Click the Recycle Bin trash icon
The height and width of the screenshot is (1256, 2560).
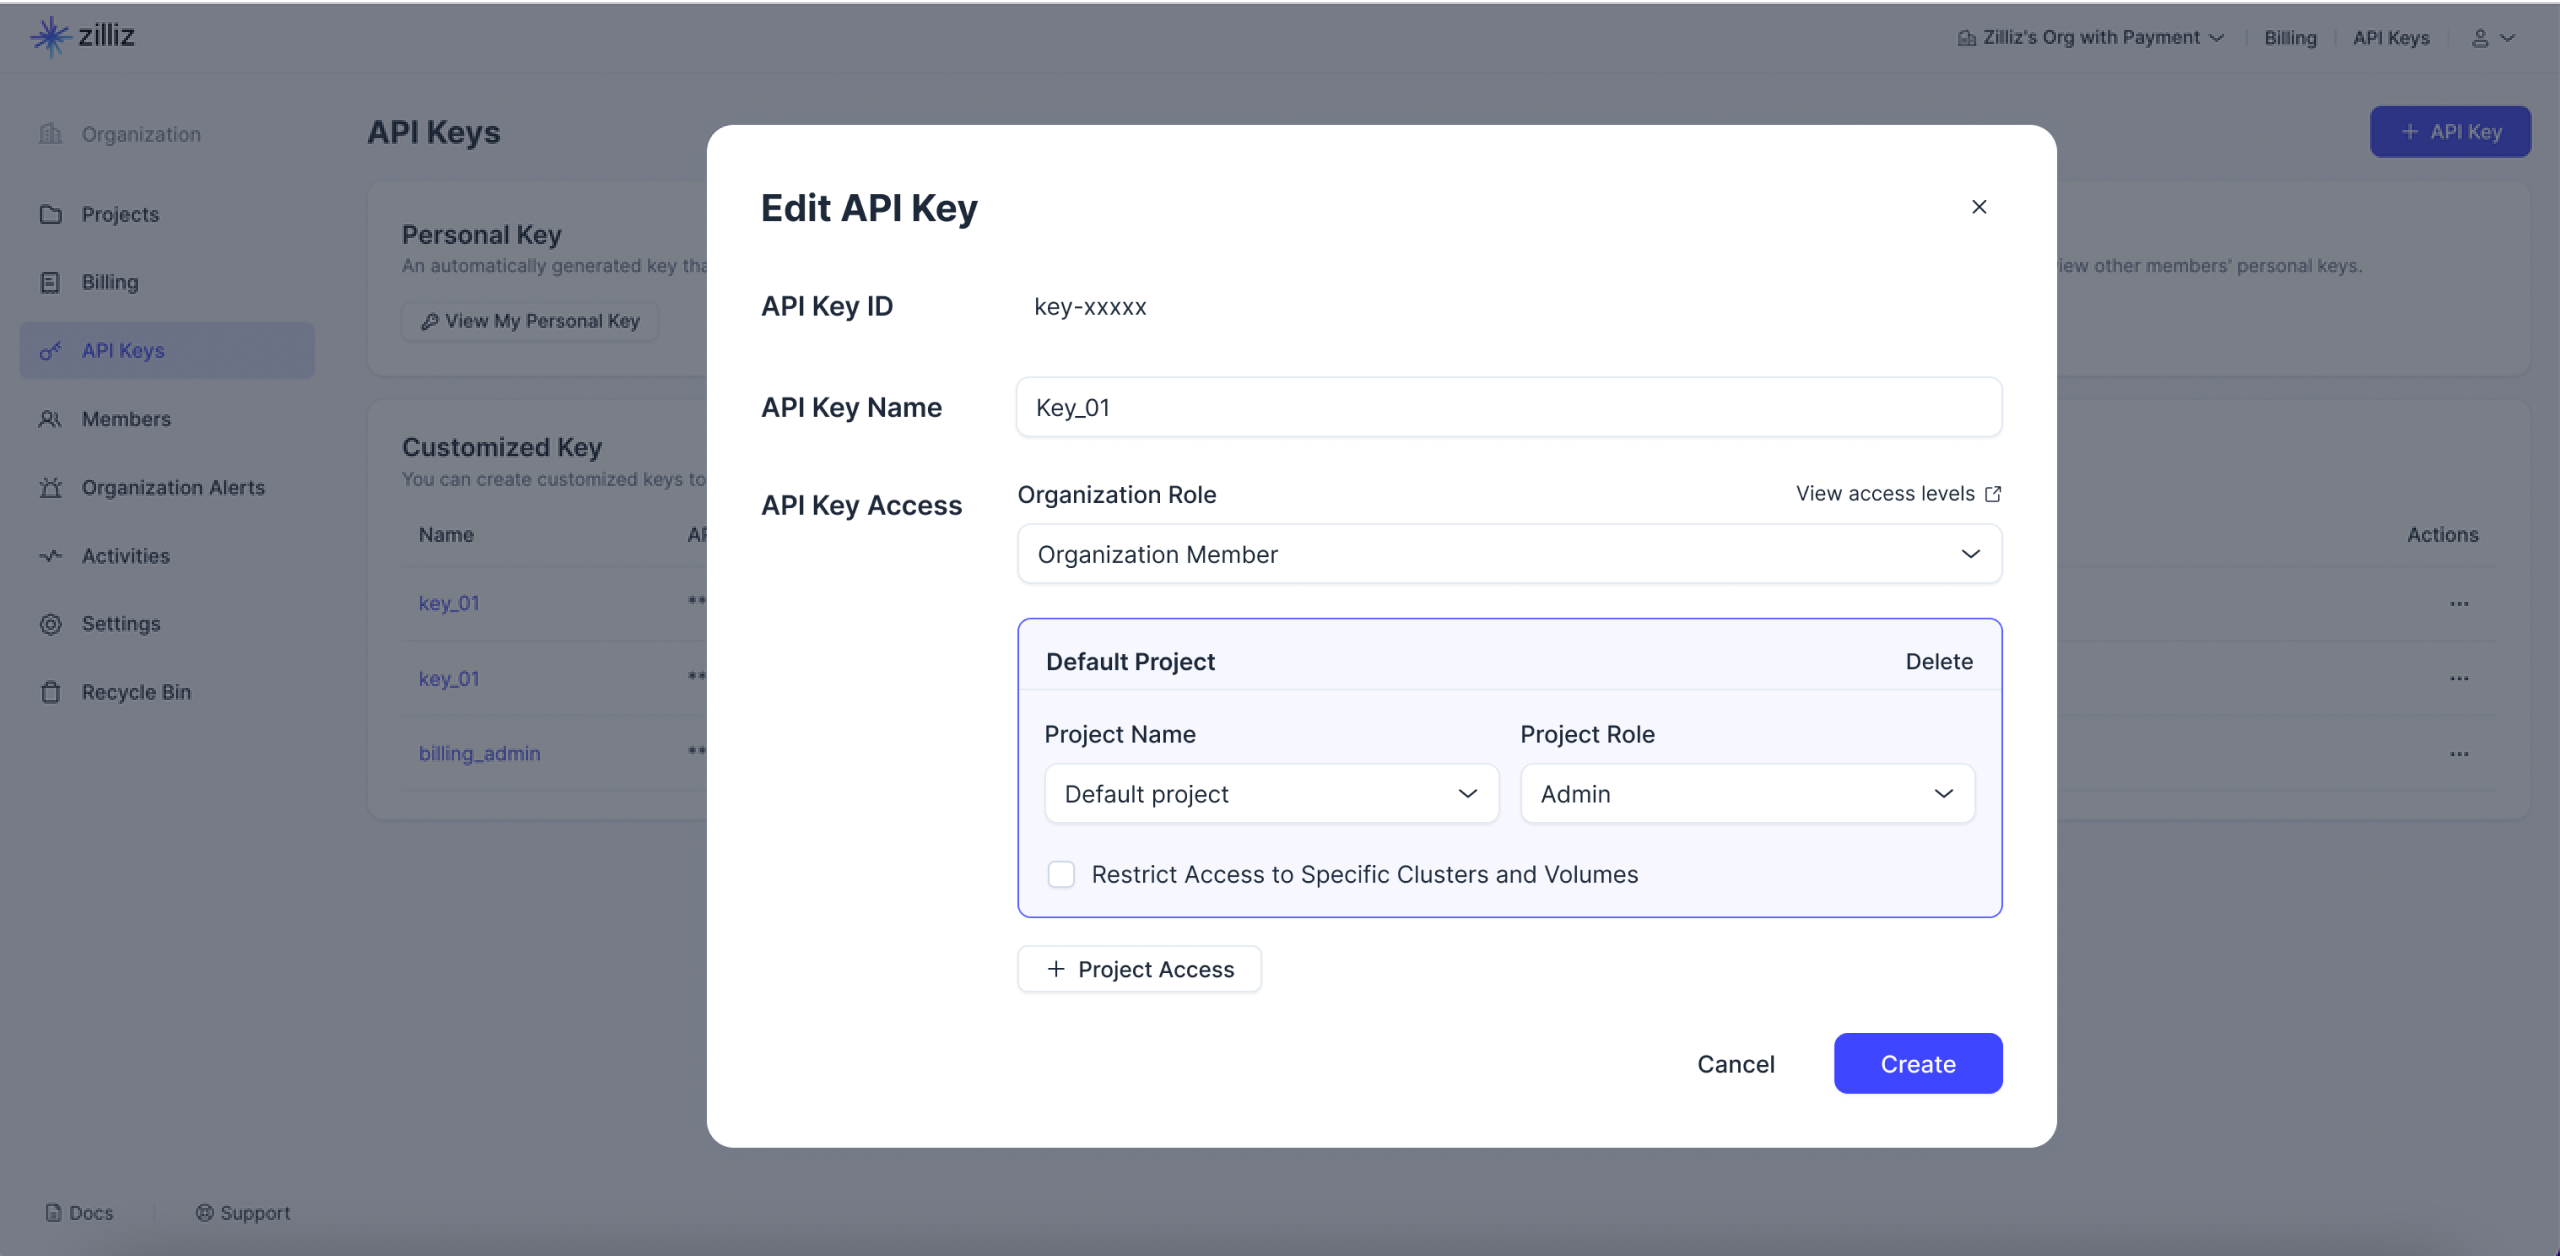pos(51,692)
